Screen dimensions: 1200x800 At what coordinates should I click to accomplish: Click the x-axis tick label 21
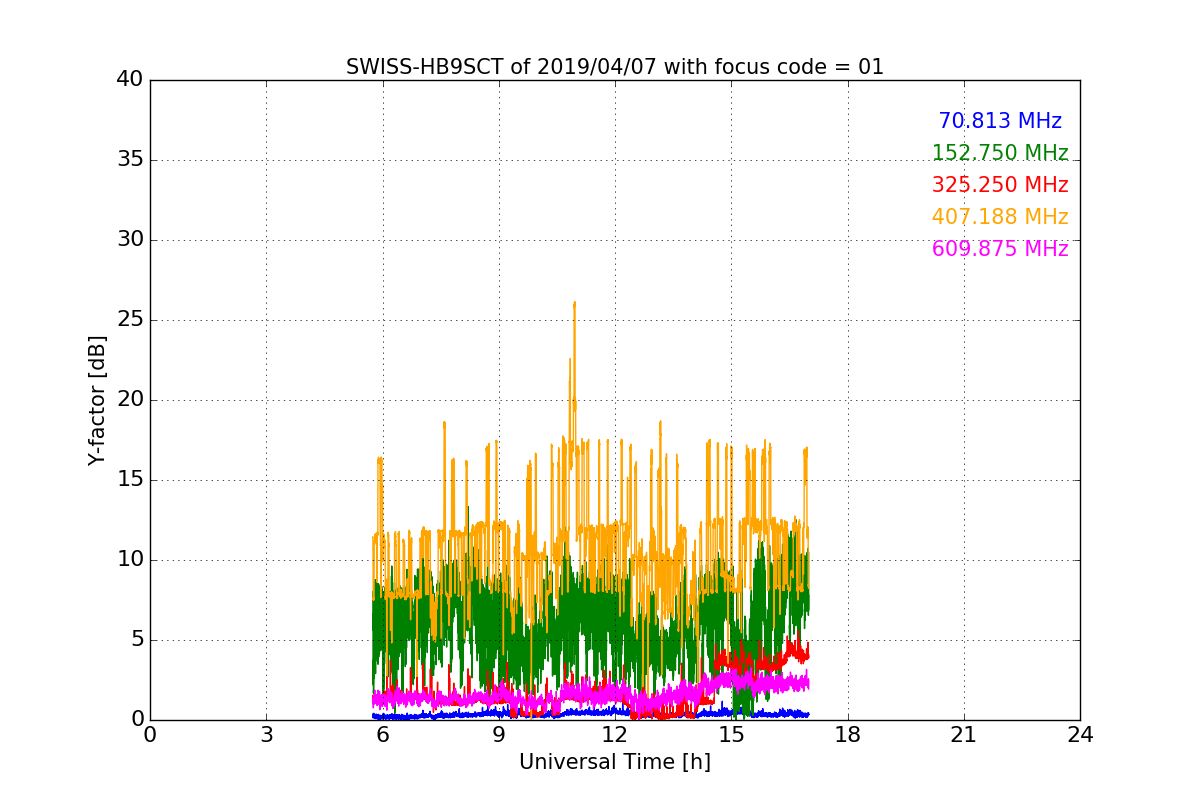[964, 735]
